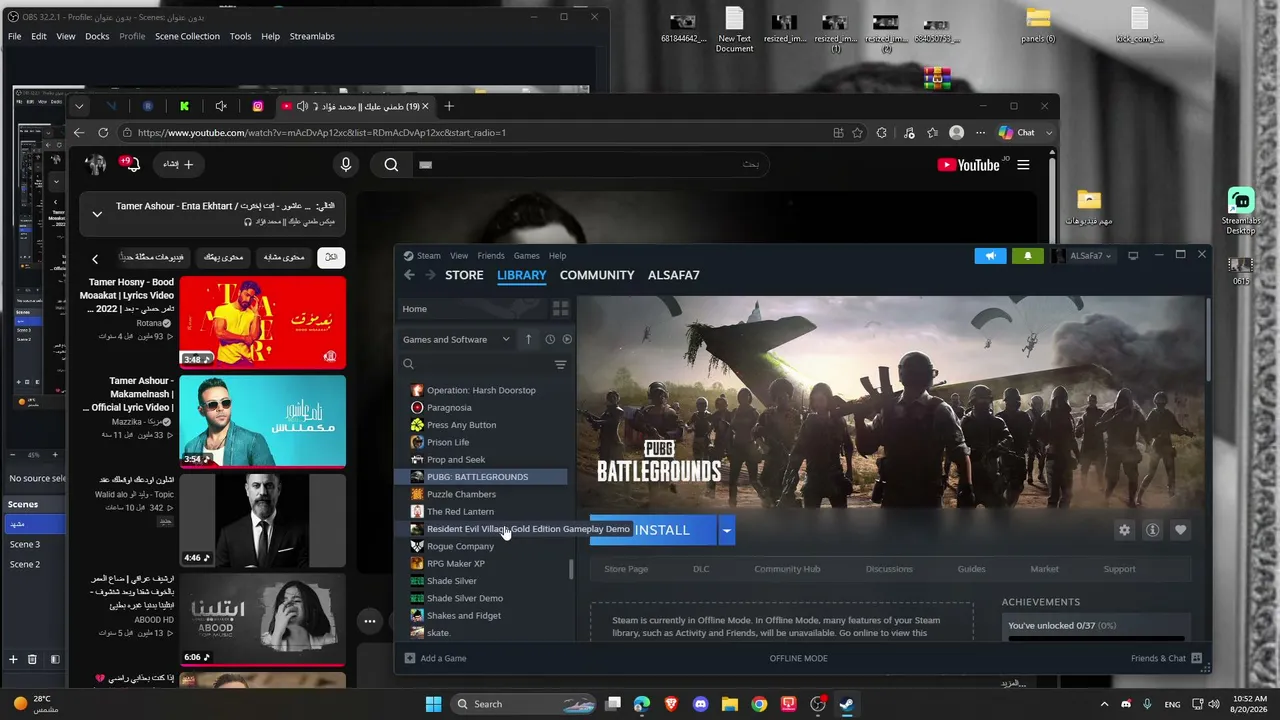Open the Steam COMMUNITY tab
The width and height of the screenshot is (1280, 720).
[597, 275]
